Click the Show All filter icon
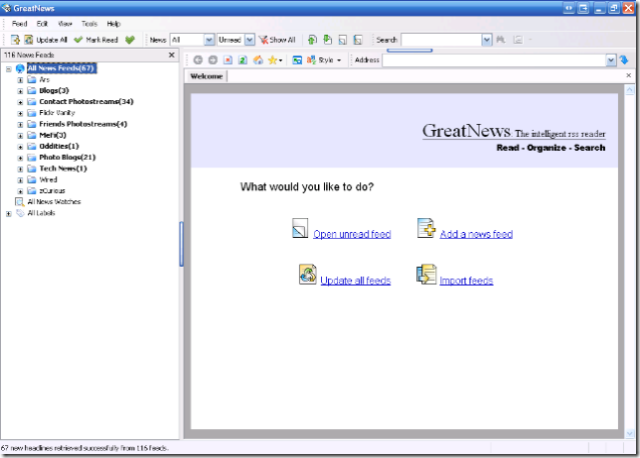This screenshot has width=640, height=458. point(263,40)
